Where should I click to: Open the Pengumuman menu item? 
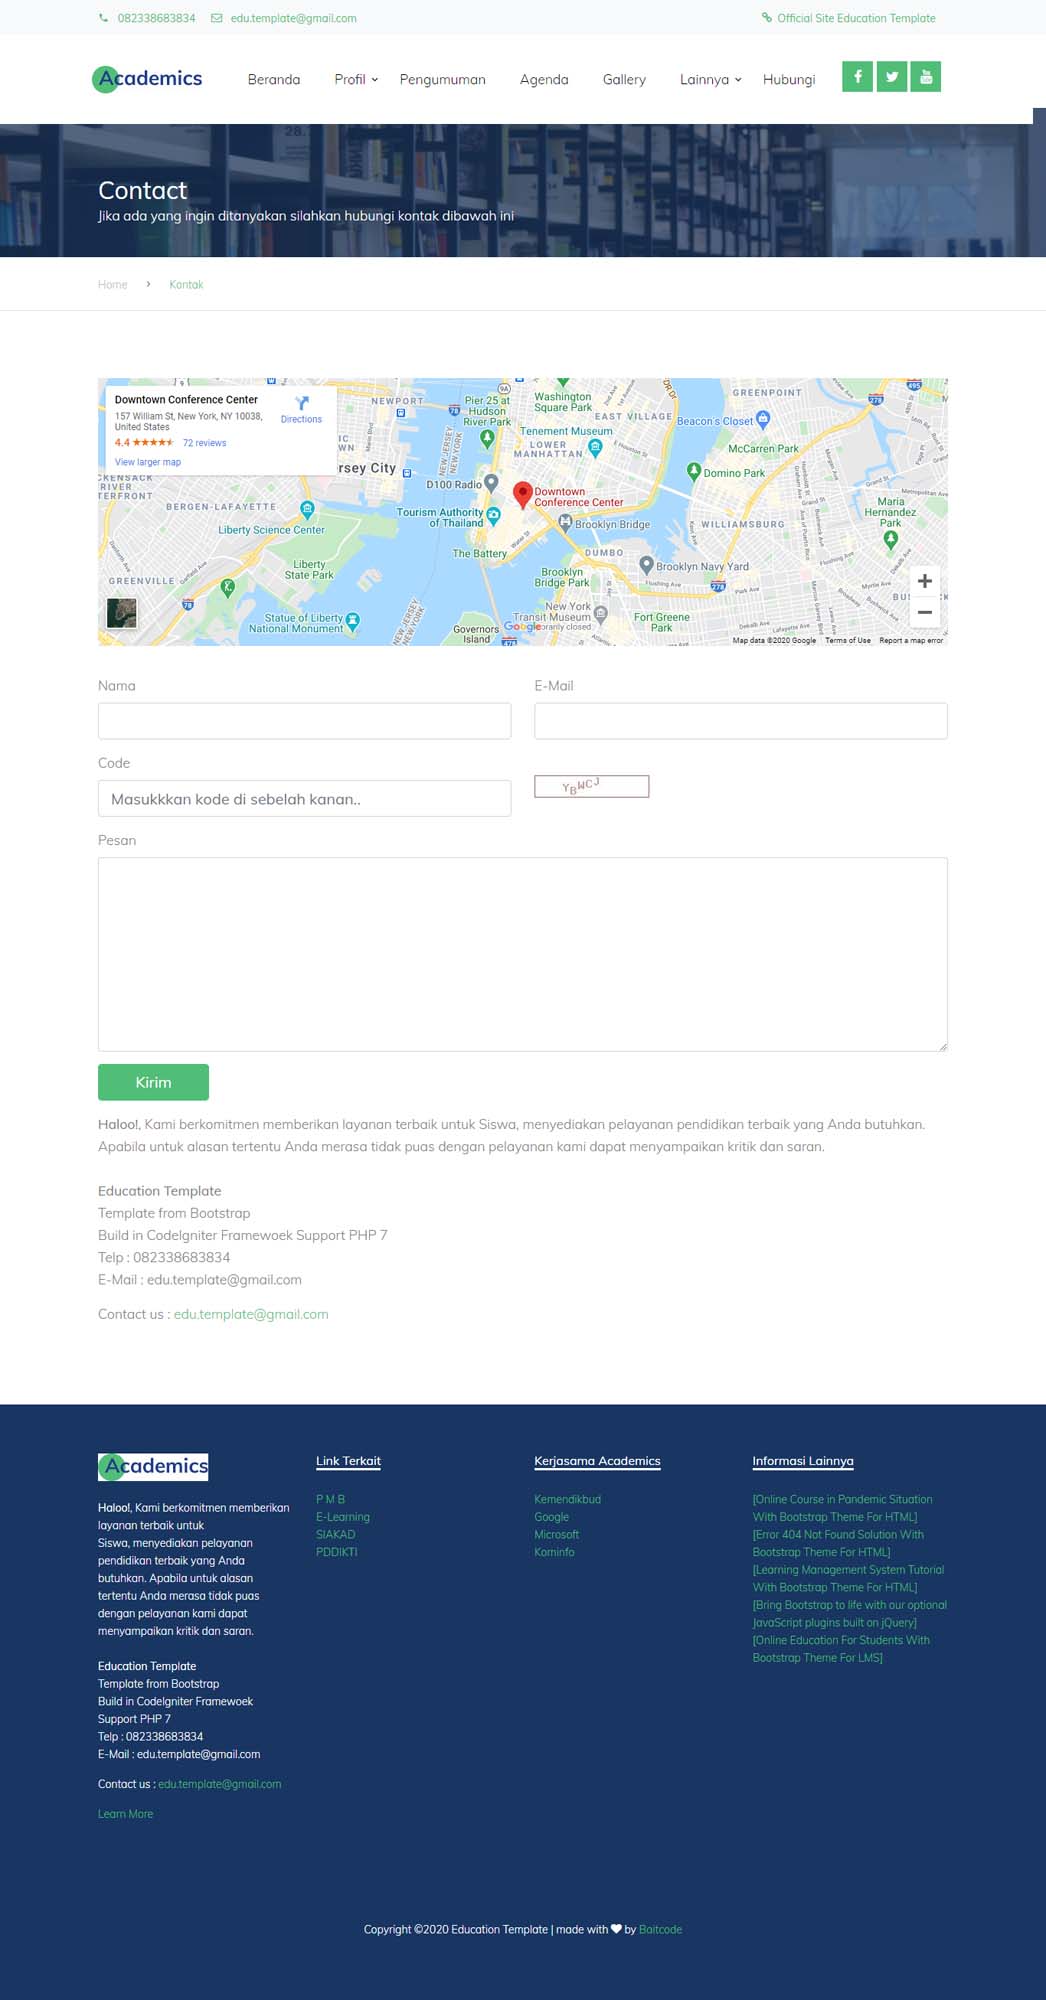tap(442, 80)
